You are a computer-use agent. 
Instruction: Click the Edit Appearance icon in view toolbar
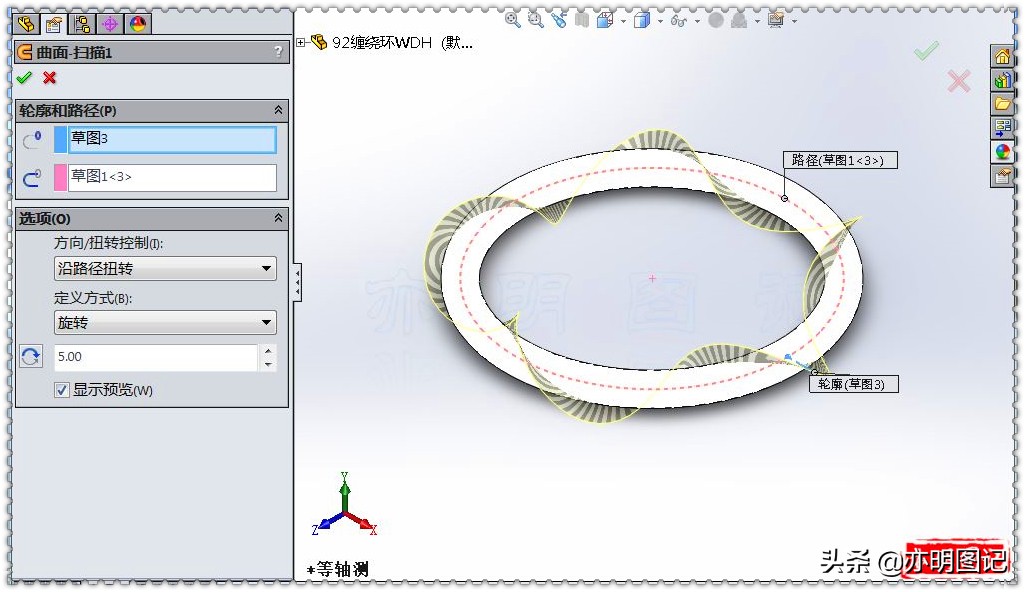(x=716, y=19)
